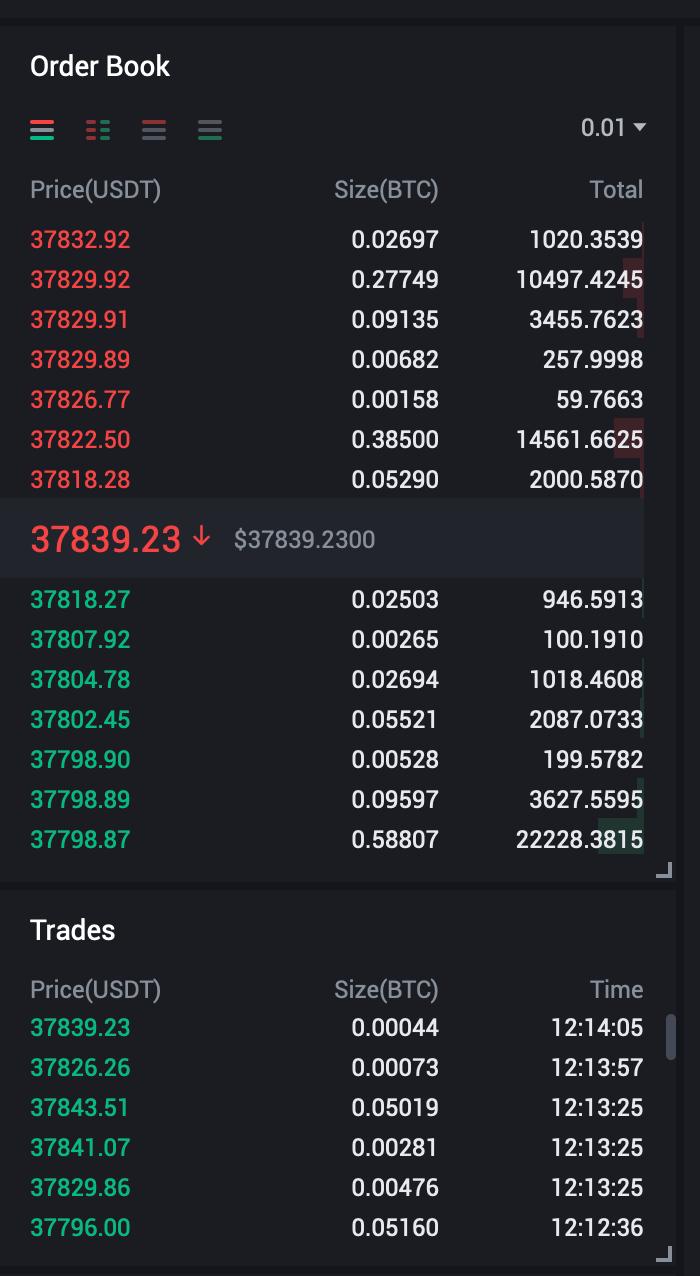This screenshot has height=1276, width=700.
Task: Click the Order Book panel resize corner icon
Action: tap(663, 871)
